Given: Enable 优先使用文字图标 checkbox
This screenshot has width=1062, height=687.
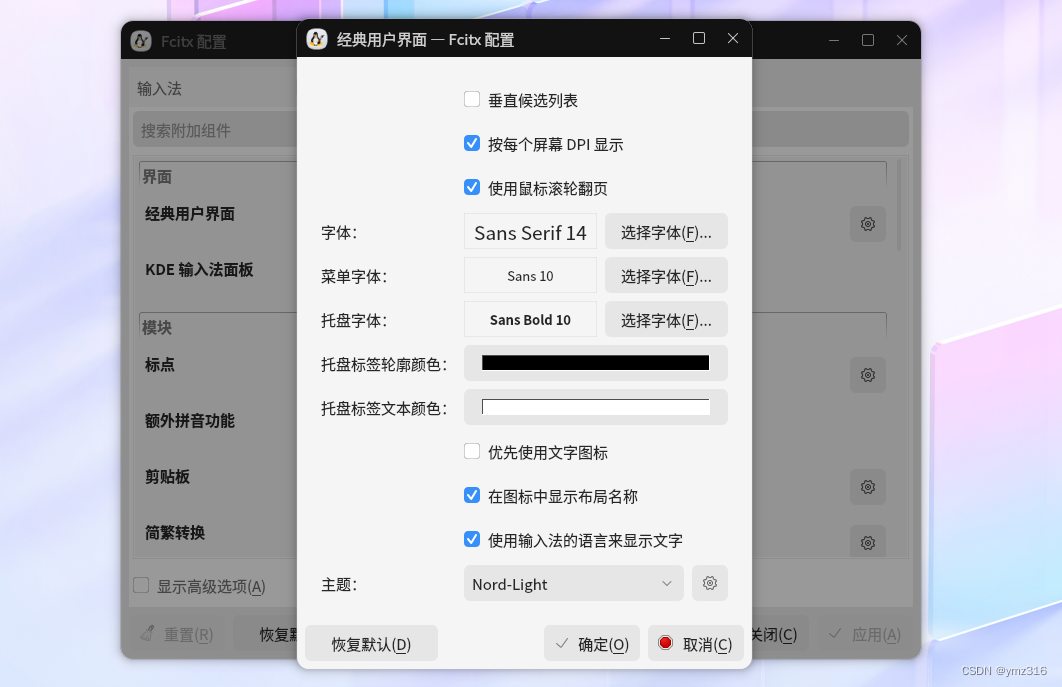Looking at the screenshot, I should coord(472,452).
